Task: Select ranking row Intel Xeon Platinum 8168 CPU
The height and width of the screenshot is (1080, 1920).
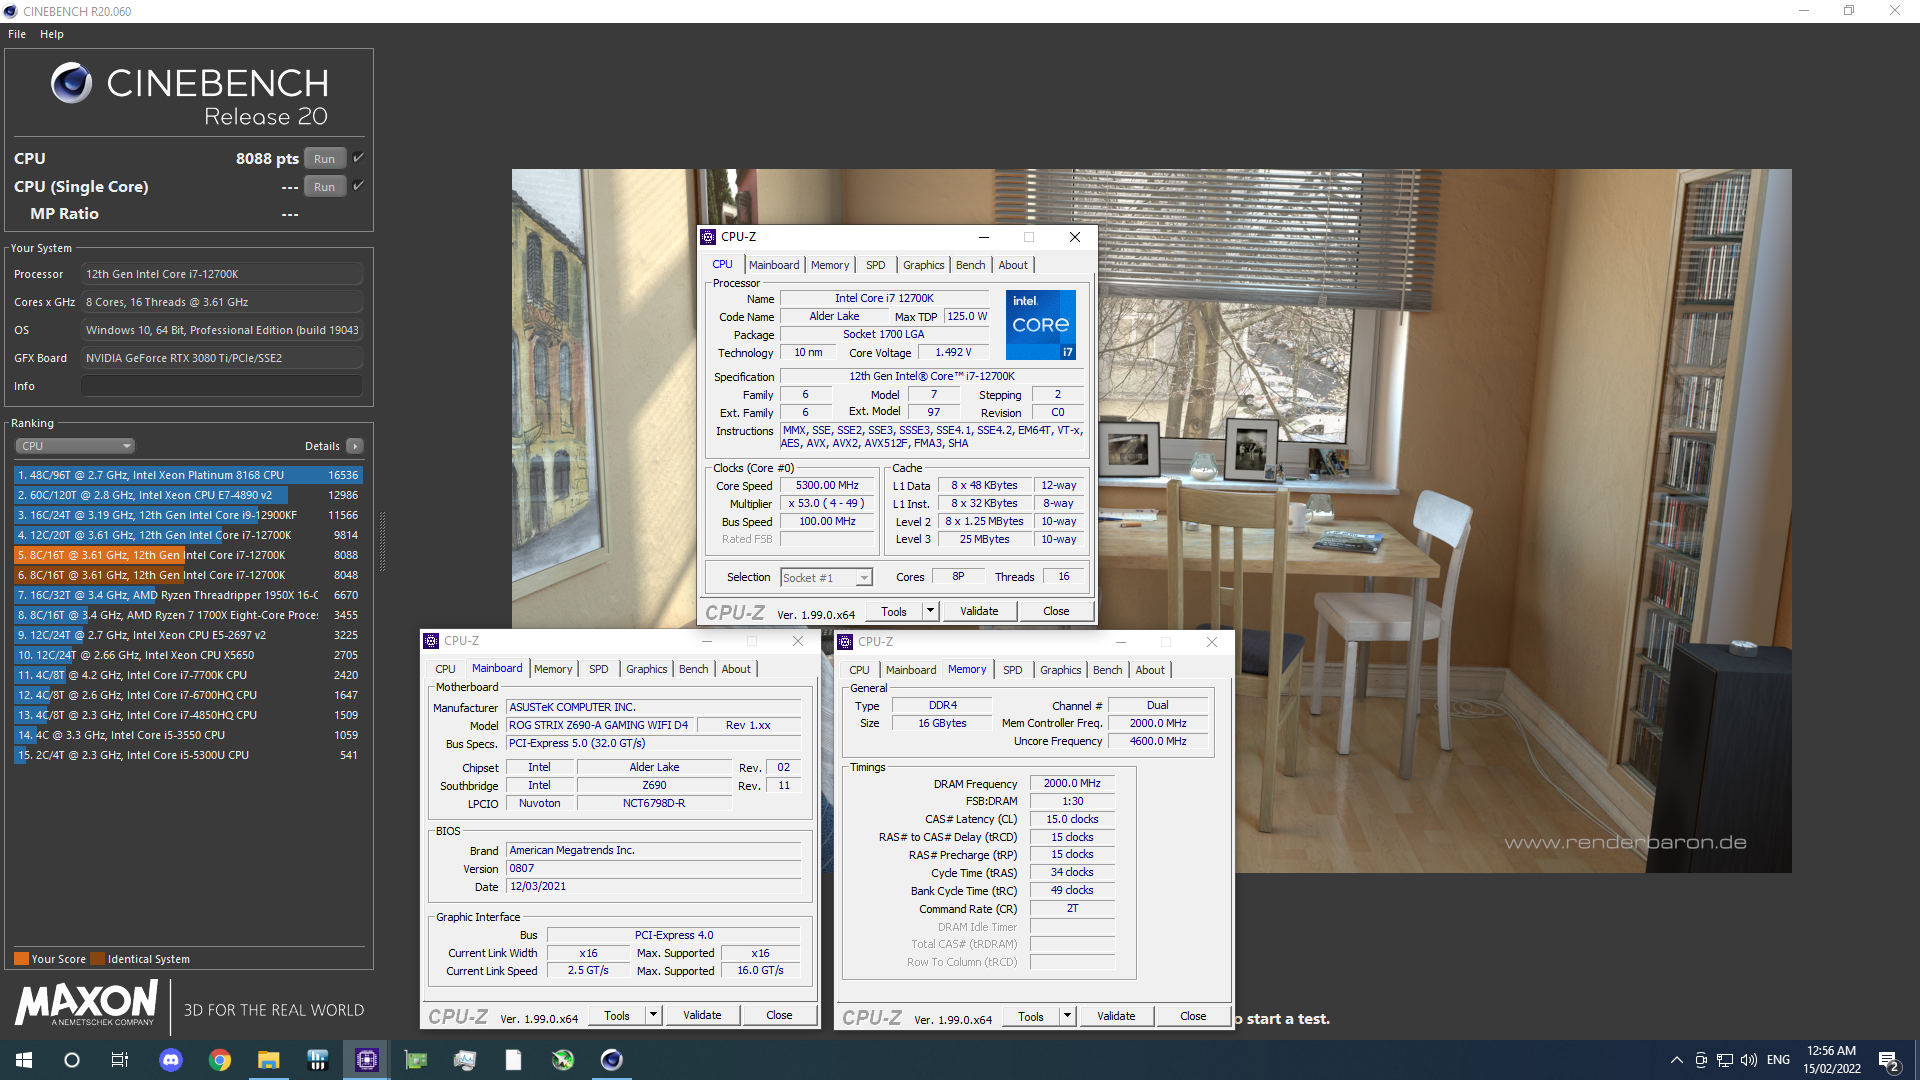Action: (188, 475)
